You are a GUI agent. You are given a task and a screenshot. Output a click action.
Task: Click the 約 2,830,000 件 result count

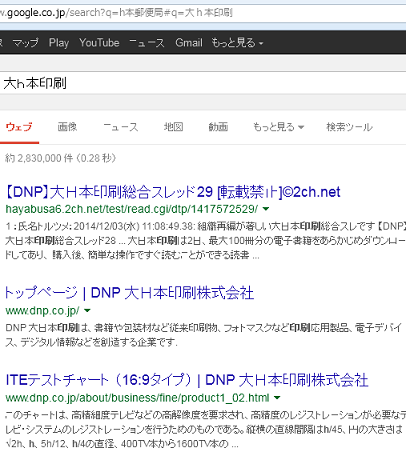click(x=60, y=158)
